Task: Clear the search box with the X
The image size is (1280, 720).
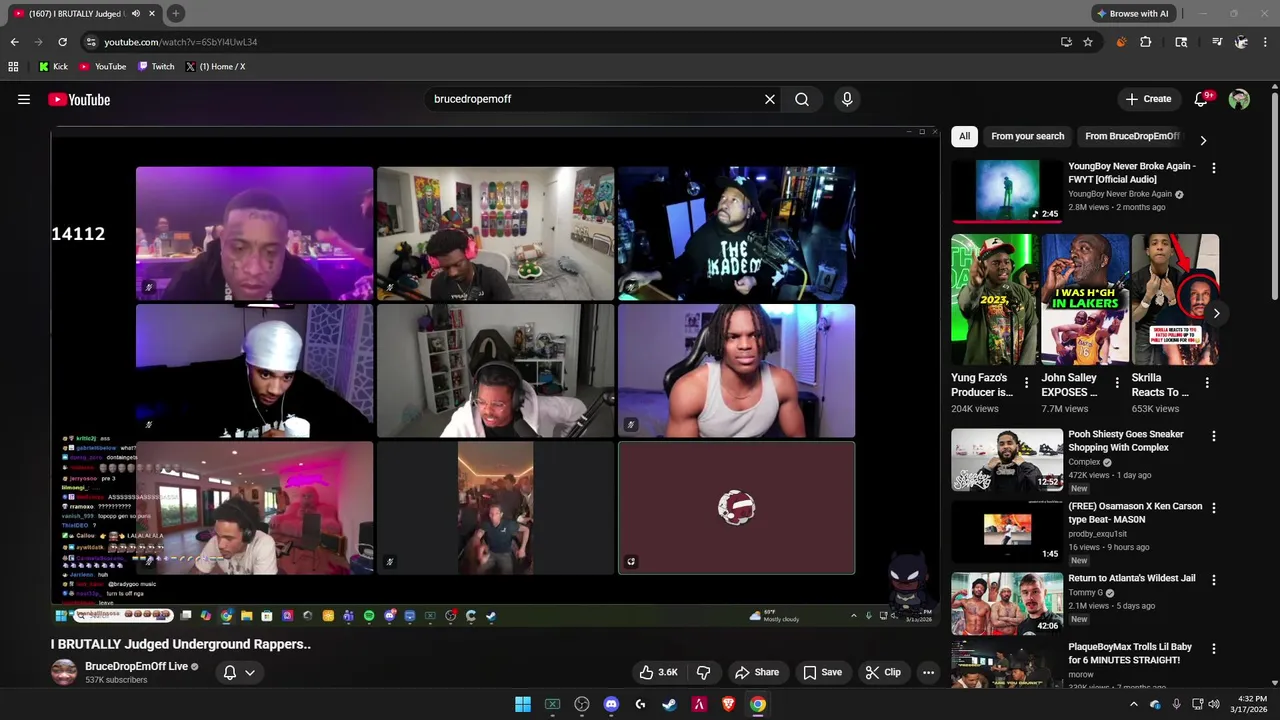Action: 770,99
